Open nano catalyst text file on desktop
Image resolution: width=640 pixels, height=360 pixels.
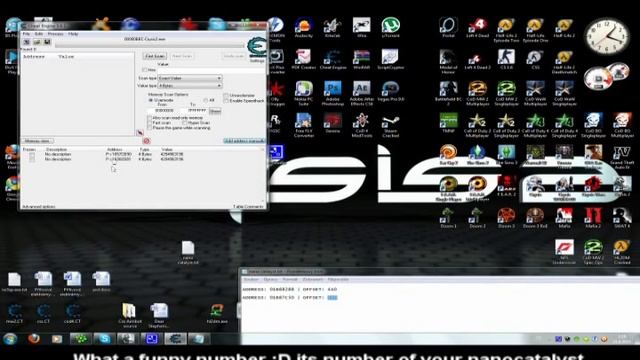click(188, 252)
